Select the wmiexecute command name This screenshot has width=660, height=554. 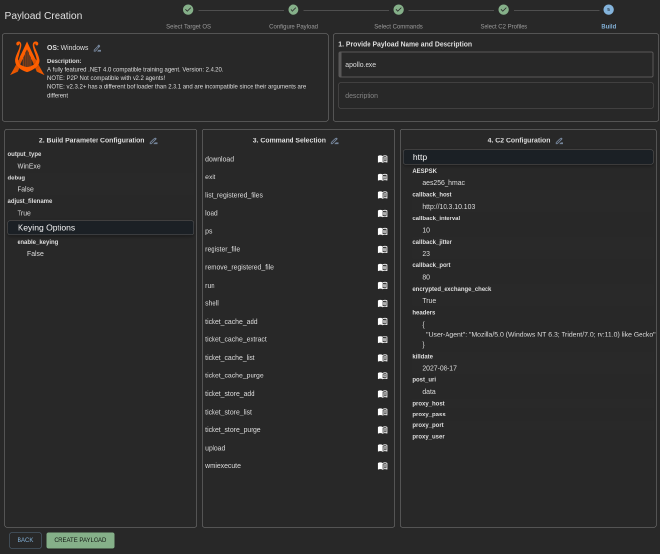click(223, 466)
